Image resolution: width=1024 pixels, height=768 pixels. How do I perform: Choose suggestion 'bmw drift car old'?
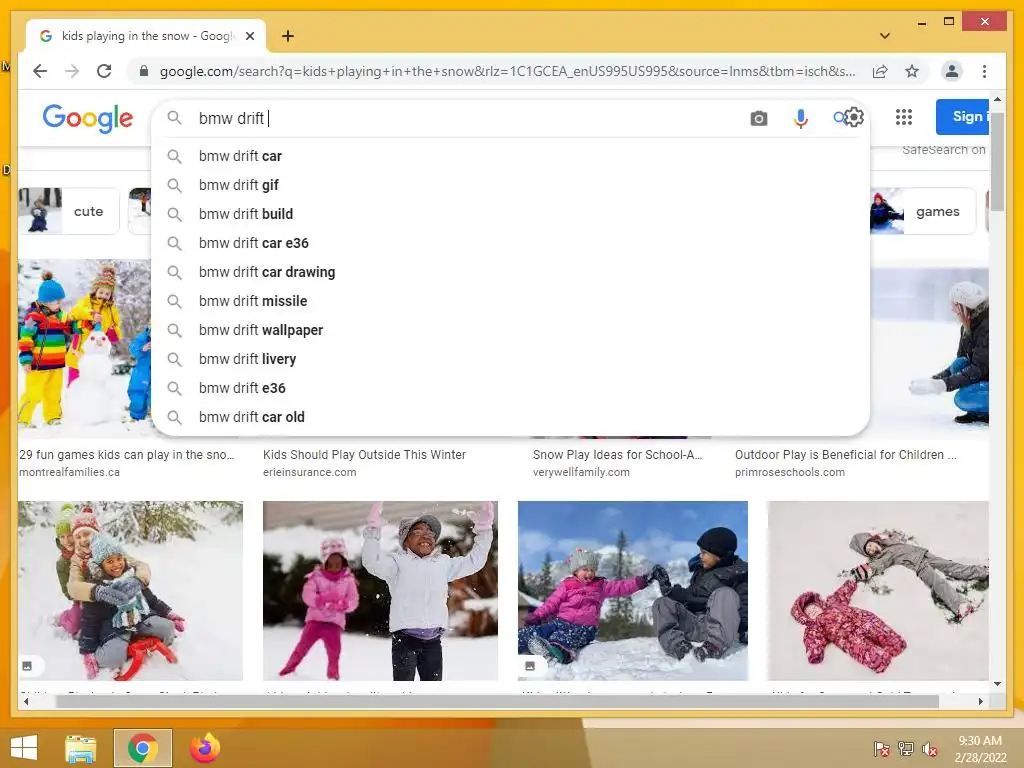(510, 417)
